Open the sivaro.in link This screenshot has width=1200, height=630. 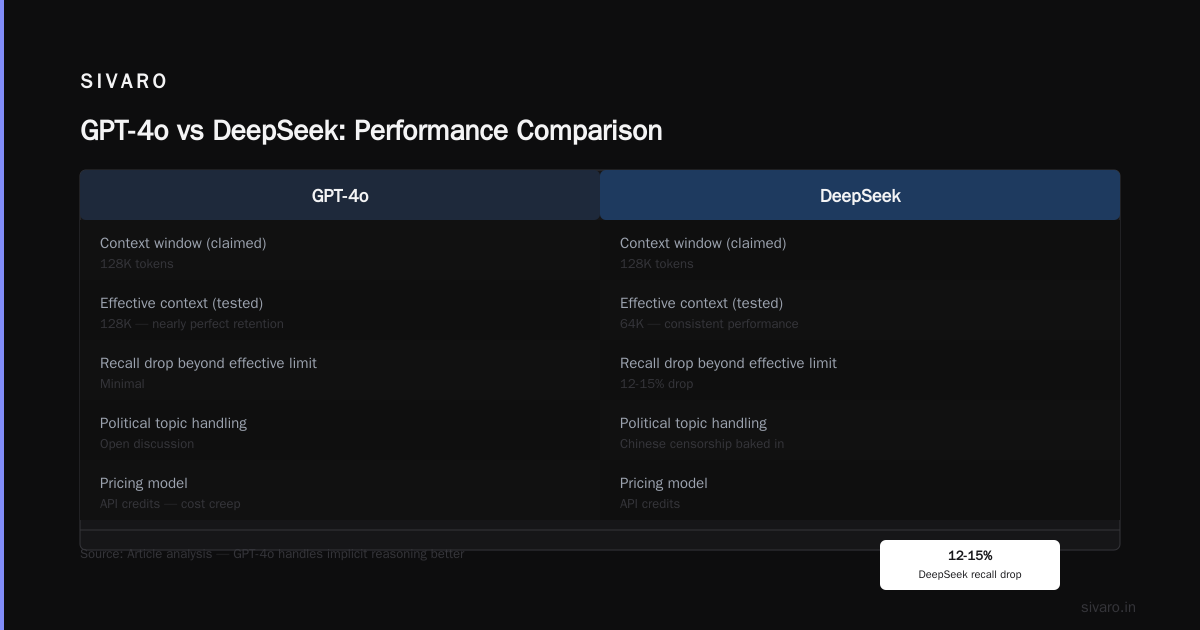[x=1108, y=607]
